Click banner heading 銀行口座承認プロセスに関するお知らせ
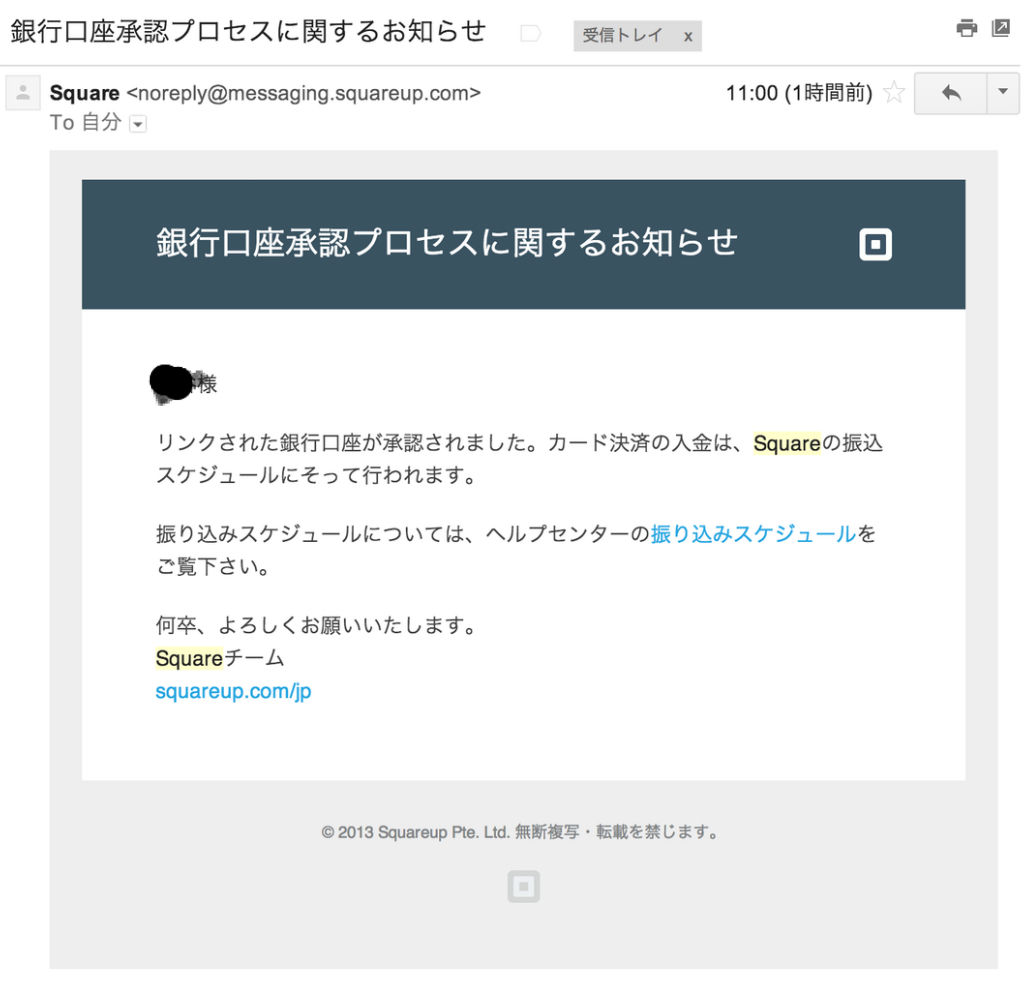The image size is (1024, 991). [447, 243]
